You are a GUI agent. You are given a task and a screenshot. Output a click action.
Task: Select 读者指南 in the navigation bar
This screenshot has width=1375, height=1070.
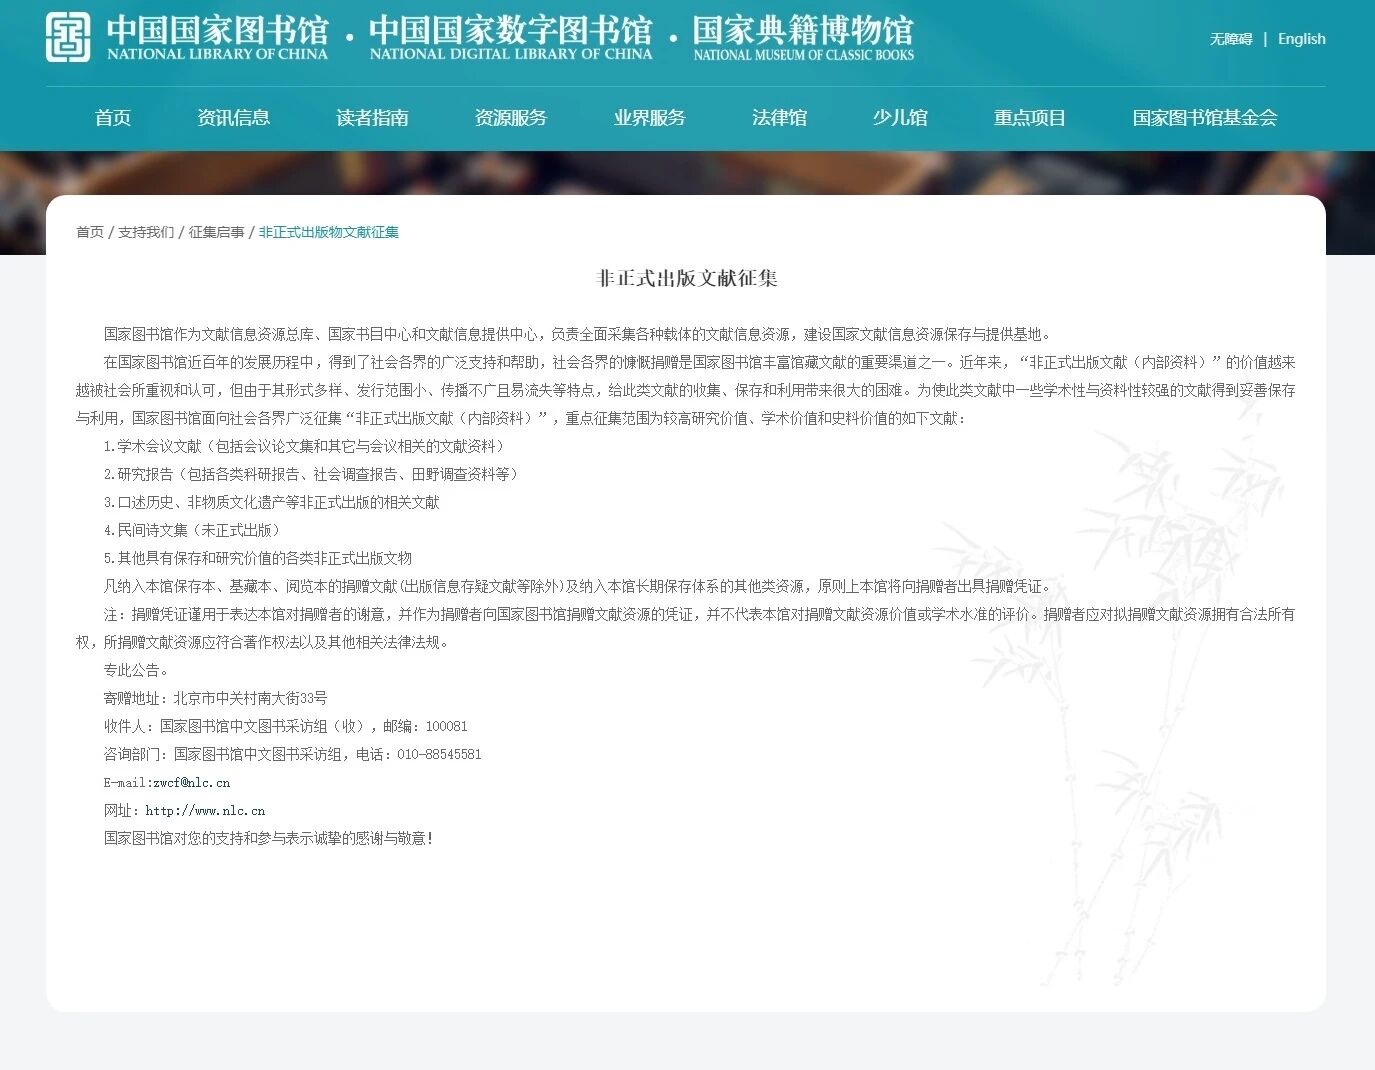point(372,118)
